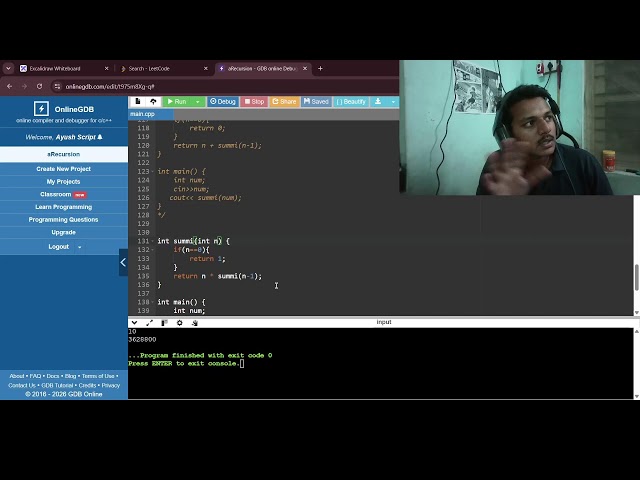Viewport: 640px width, 480px height.
Task: Start the debugger with the Debug button
Action: click(223, 101)
